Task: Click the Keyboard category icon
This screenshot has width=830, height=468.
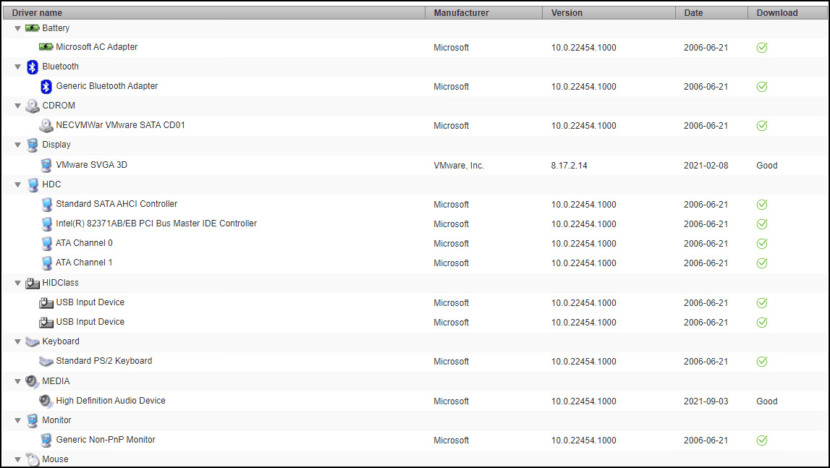Action: (x=32, y=342)
